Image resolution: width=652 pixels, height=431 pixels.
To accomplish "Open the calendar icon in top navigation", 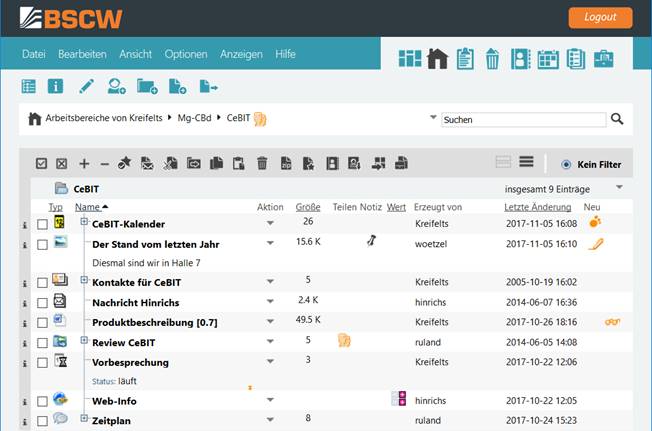I will click(x=547, y=59).
